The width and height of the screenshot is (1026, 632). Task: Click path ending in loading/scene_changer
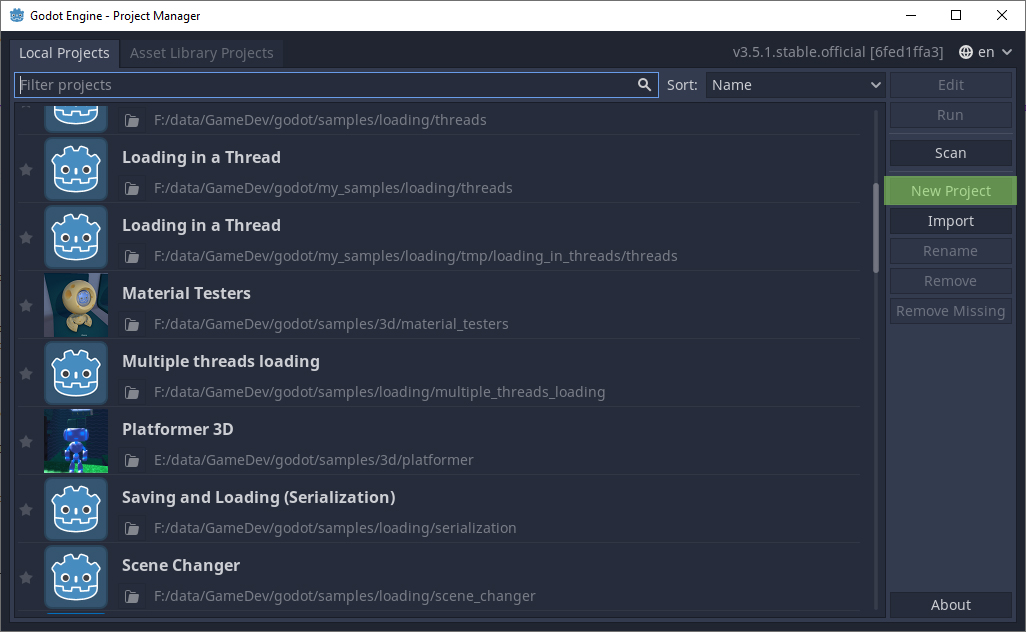(x=345, y=597)
